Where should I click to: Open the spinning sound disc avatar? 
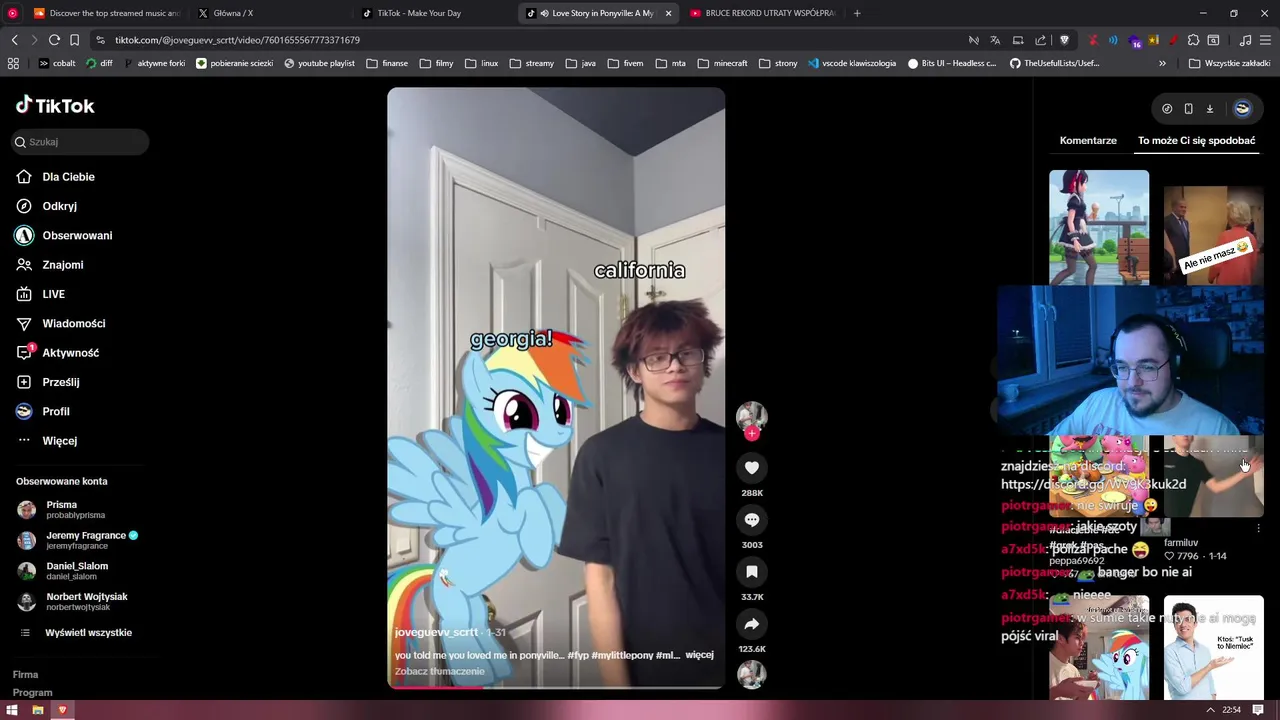(752, 675)
